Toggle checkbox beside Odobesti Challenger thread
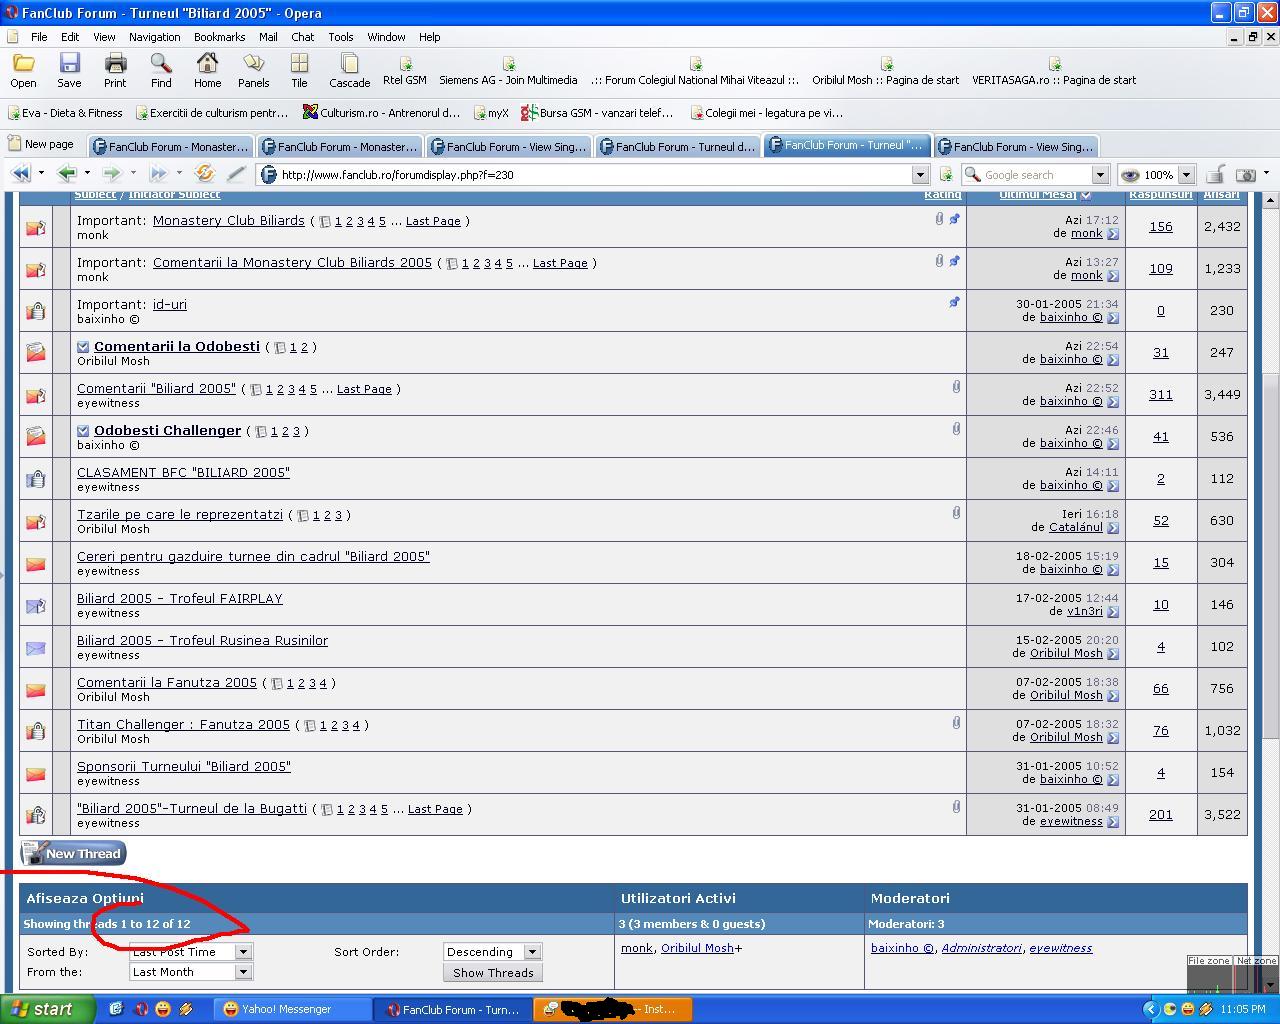This screenshot has height=1024, width=1280. [x=83, y=432]
